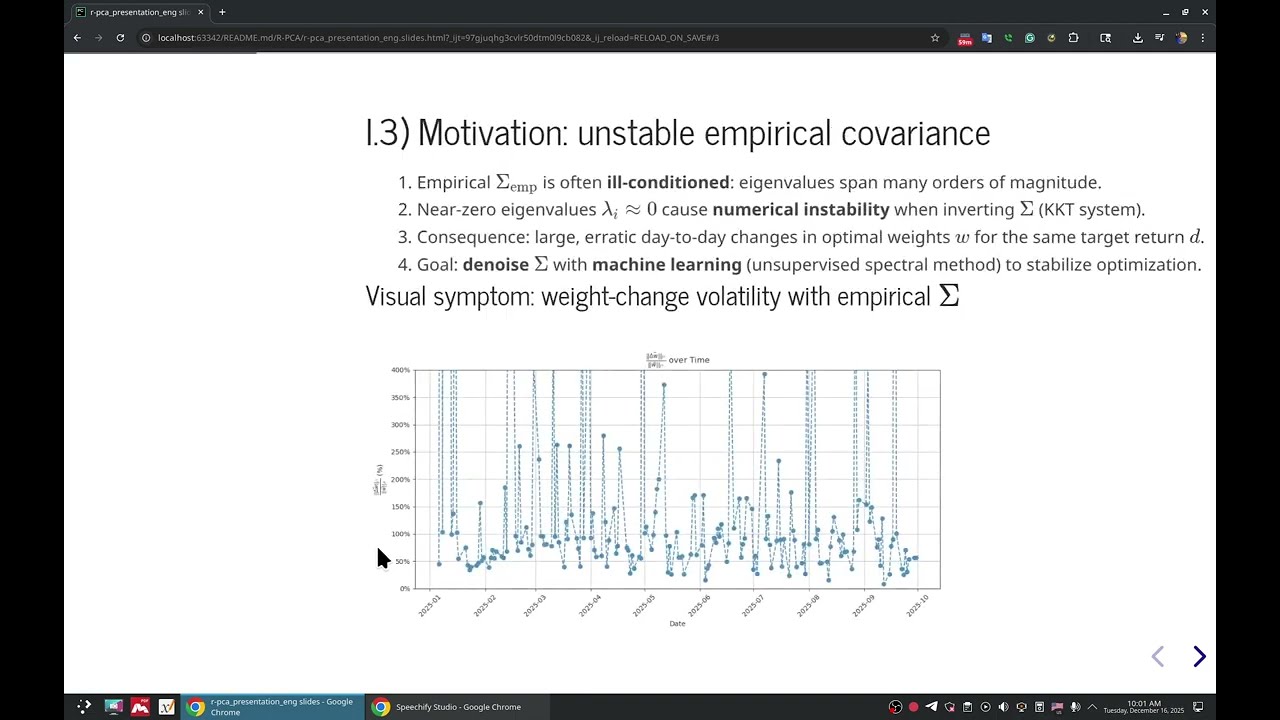Open the green phone extension

click(x=1008, y=38)
